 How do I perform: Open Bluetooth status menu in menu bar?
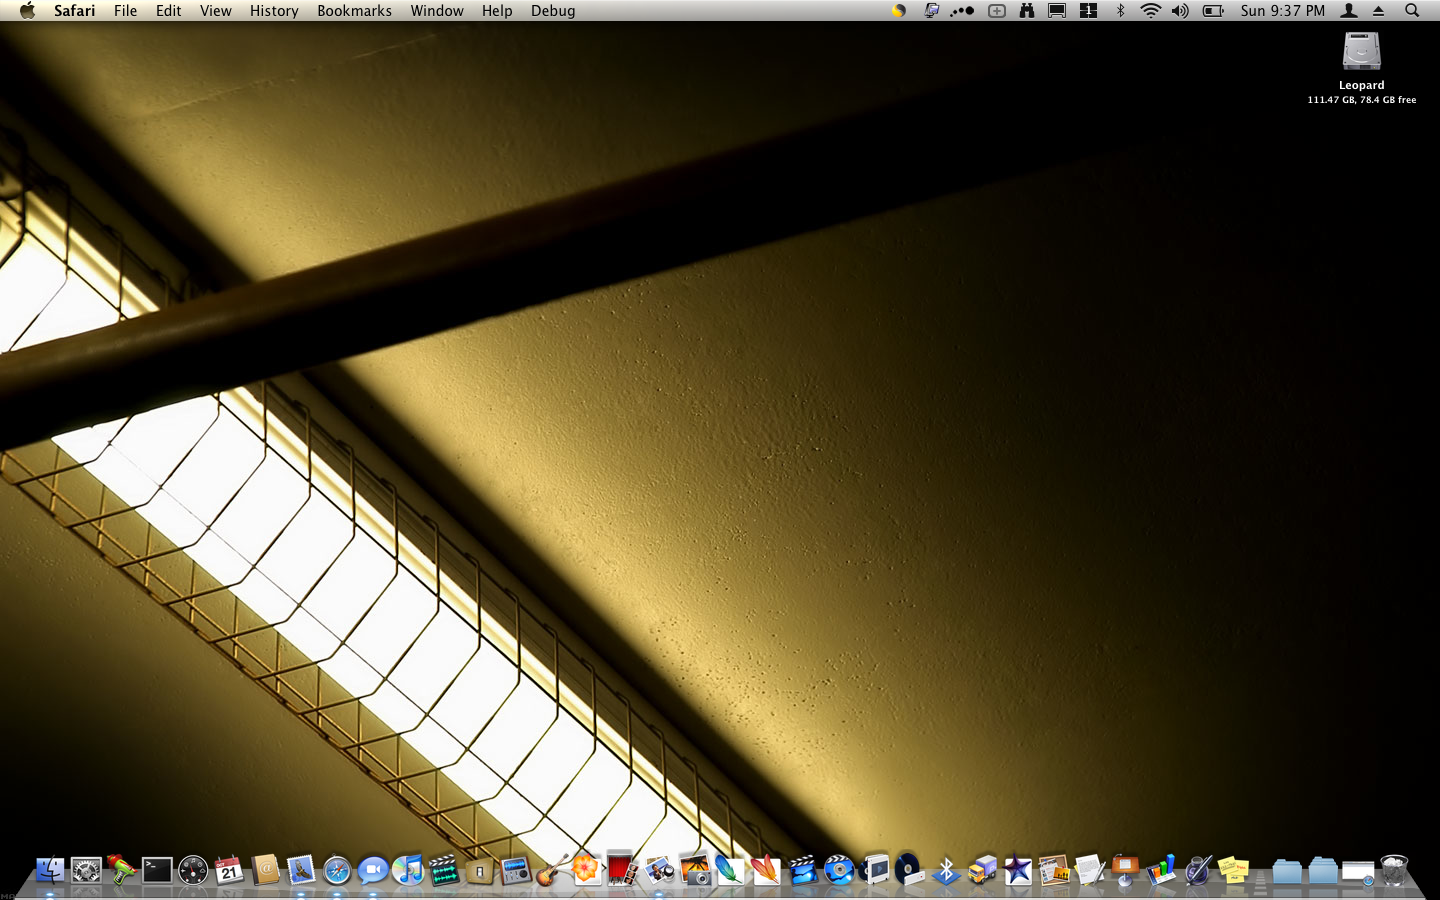1120,11
